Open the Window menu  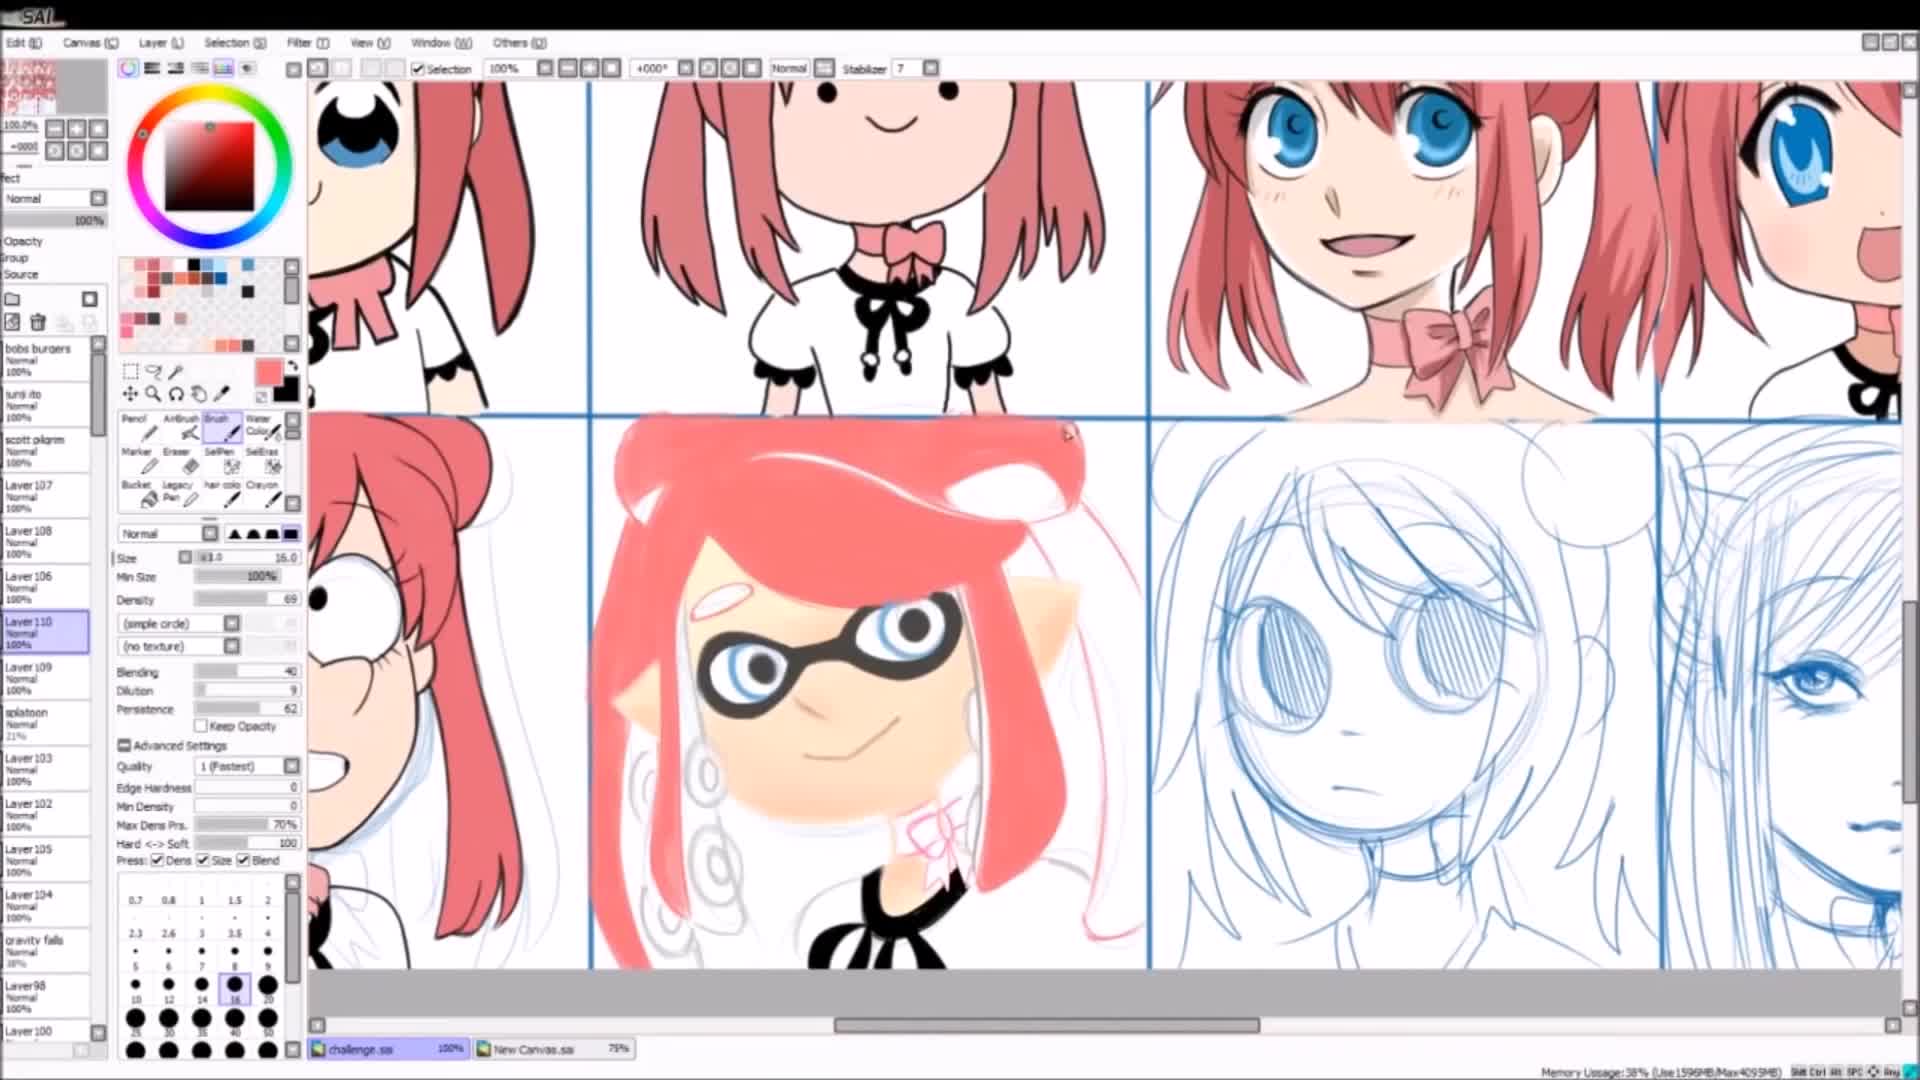[441, 43]
